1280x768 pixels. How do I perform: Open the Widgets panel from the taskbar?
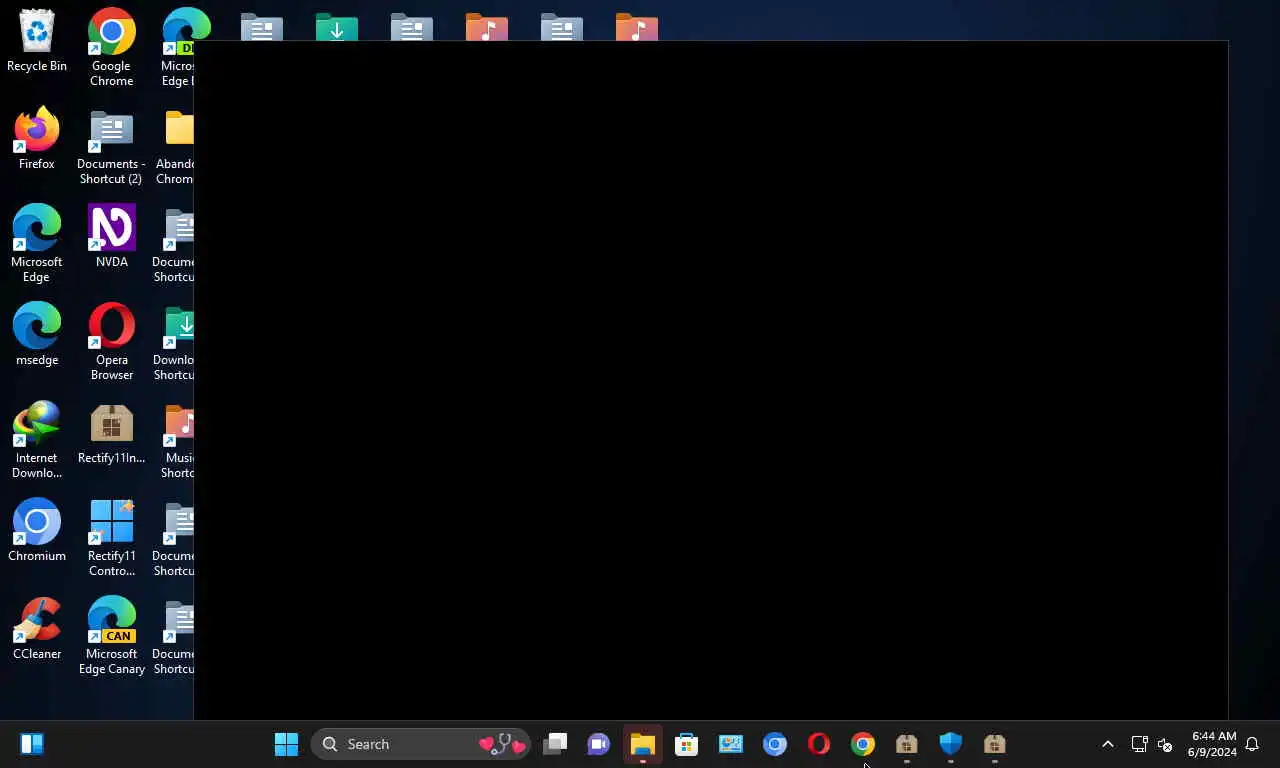pyautogui.click(x=32, y=744)
